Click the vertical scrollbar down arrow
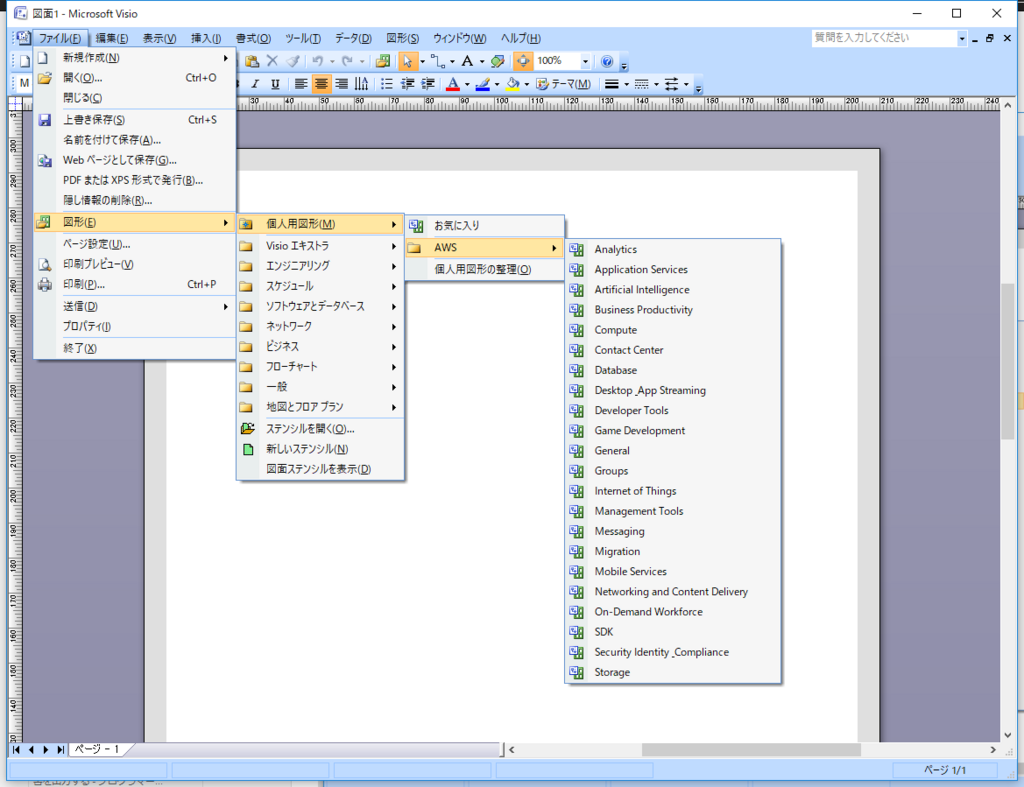 [x=1008, y=735]
